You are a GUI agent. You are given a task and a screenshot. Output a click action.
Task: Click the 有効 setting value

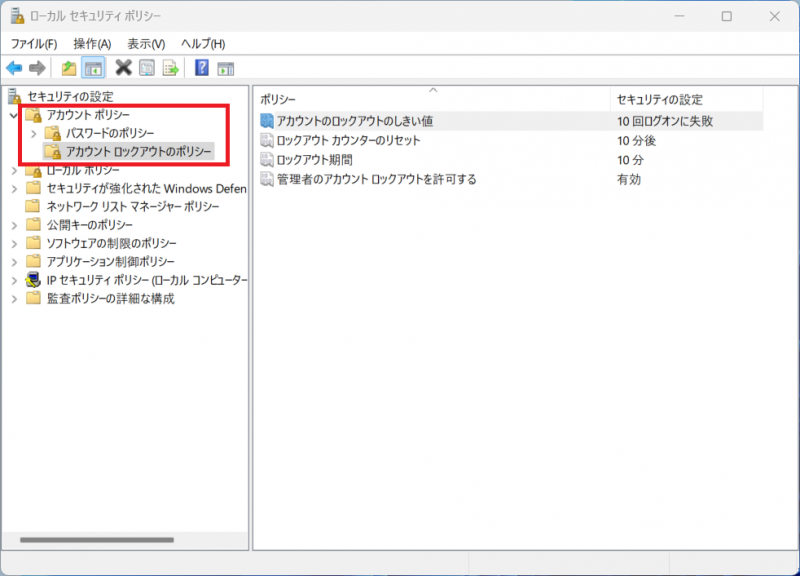tap(629, 179)
